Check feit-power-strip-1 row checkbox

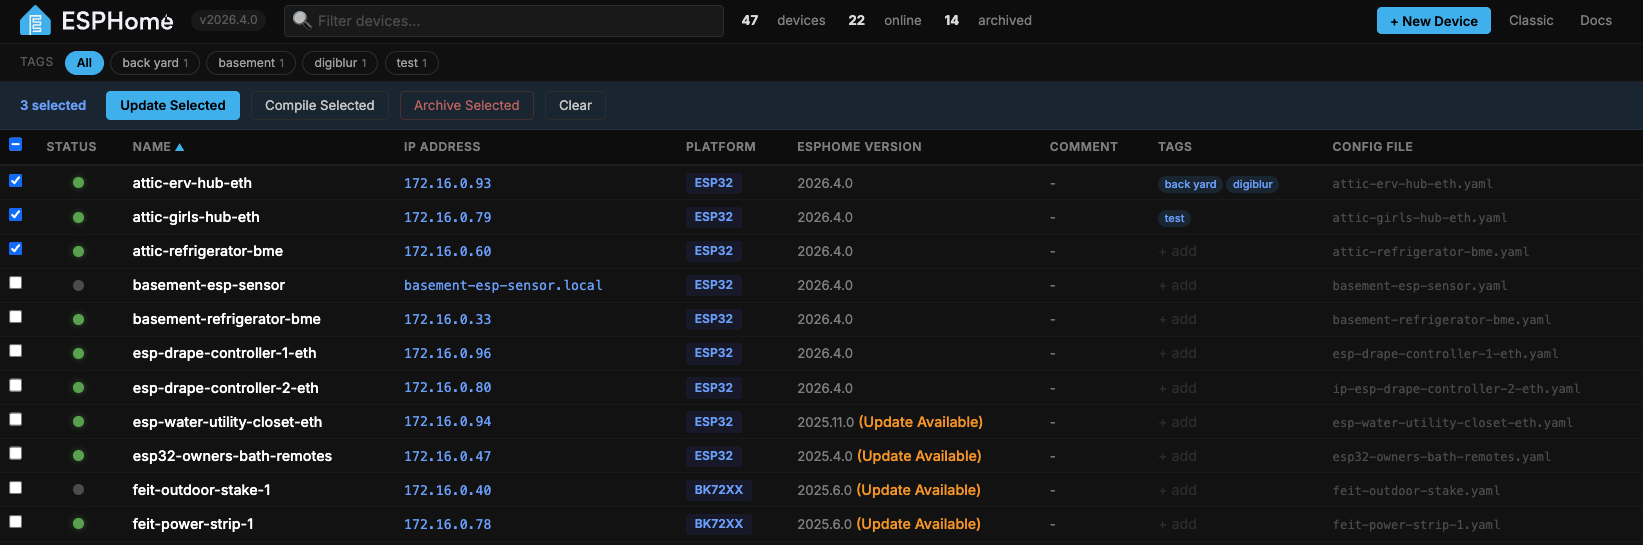tap(15, 522)
